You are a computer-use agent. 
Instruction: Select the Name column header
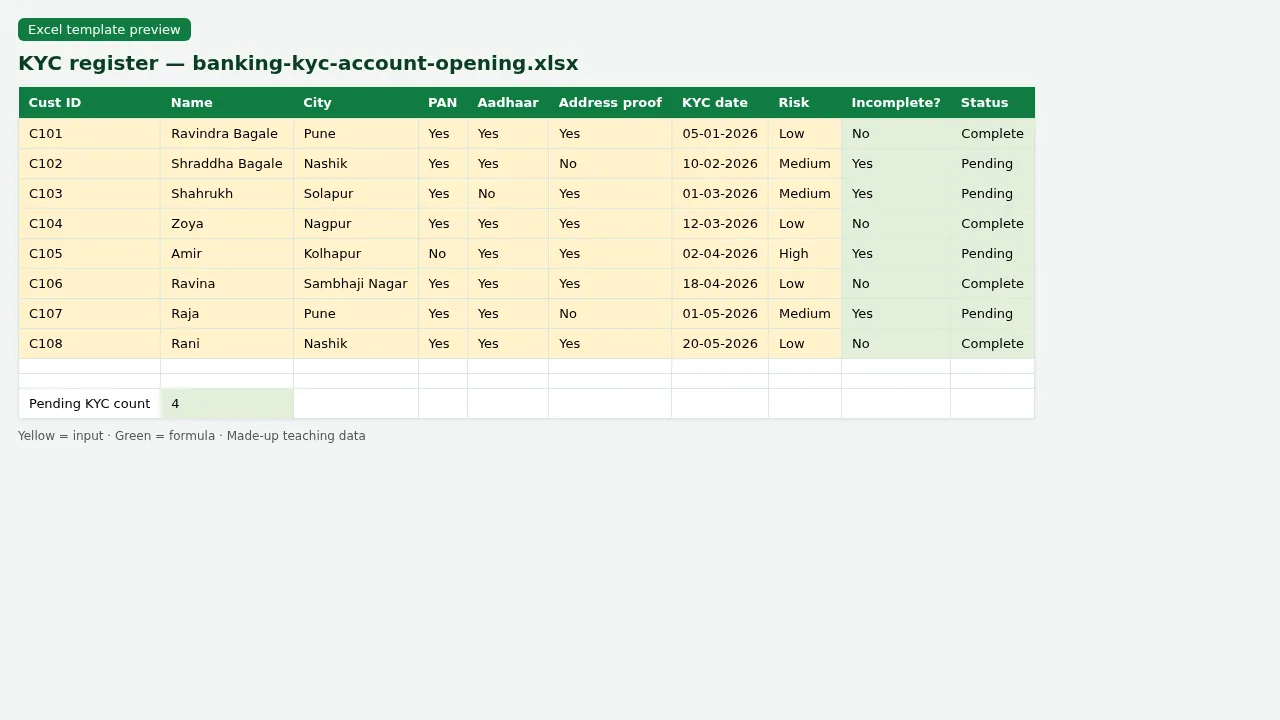tap(227, 103)
